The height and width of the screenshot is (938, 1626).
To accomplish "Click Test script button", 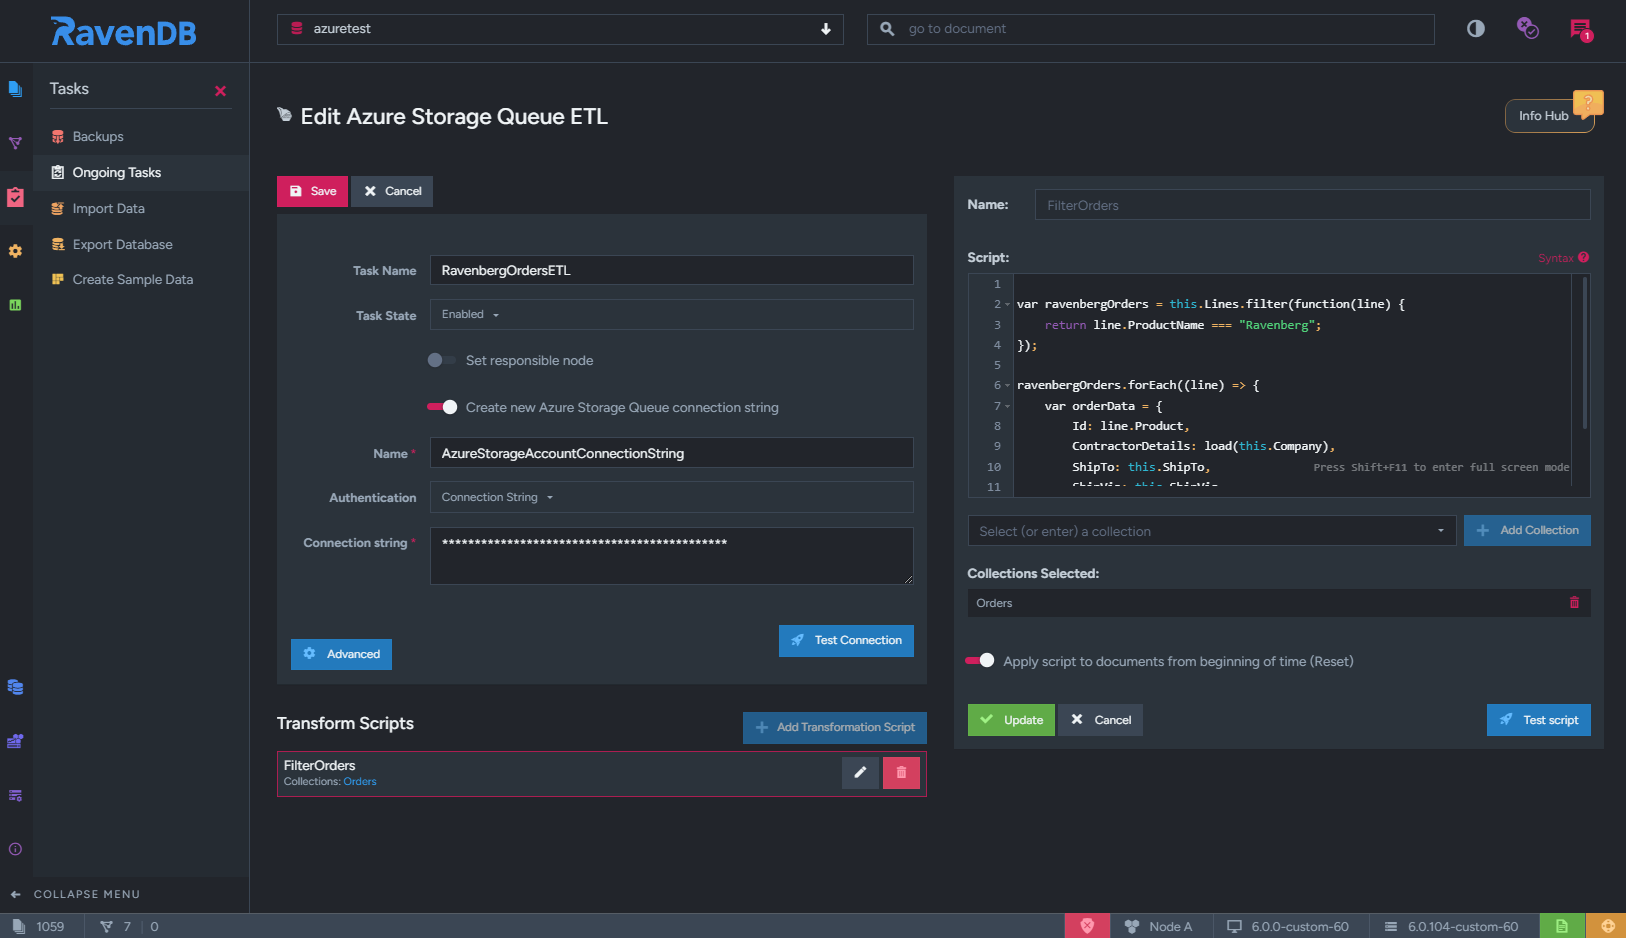I will click(1539, 720).
